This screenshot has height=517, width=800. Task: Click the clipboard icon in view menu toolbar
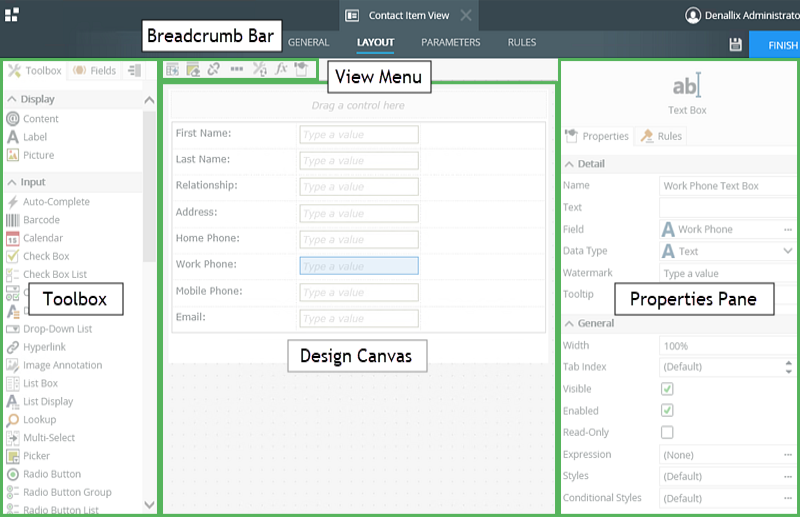point(301,68)
